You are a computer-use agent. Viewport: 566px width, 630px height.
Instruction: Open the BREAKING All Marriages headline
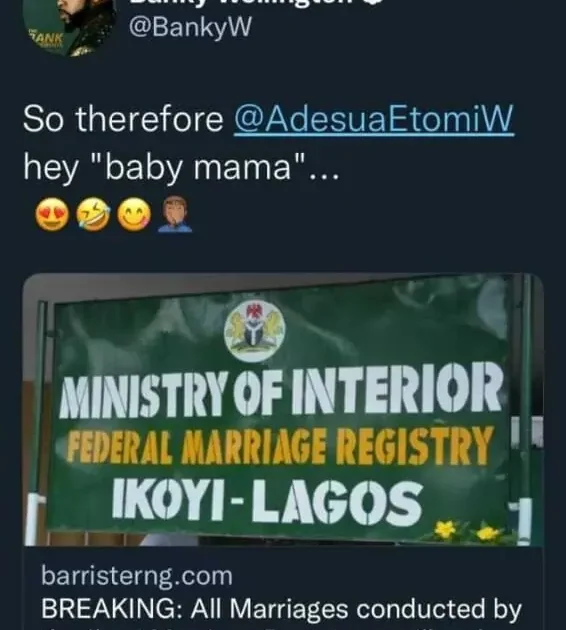(281, 609)
